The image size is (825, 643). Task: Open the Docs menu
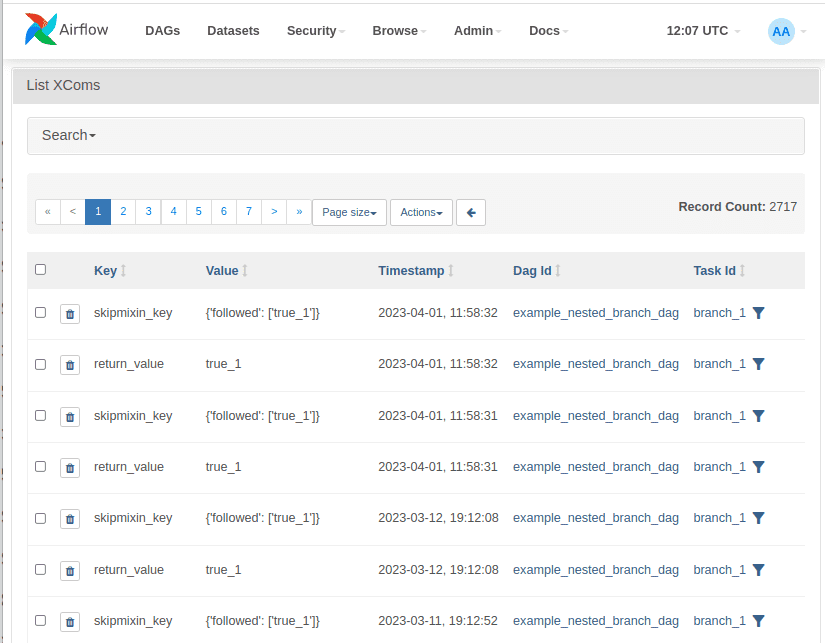(x=549, y=31)
